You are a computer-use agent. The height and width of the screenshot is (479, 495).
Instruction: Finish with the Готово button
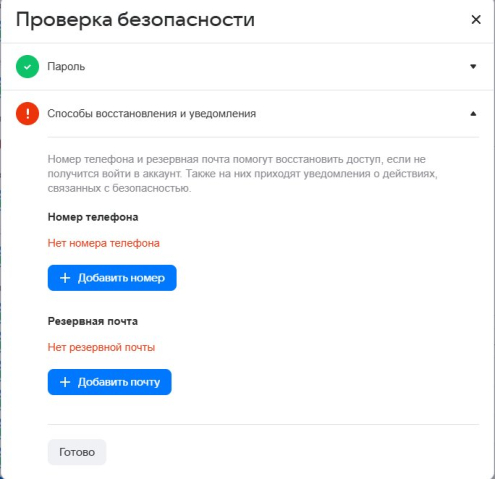(x=77, y=452)
